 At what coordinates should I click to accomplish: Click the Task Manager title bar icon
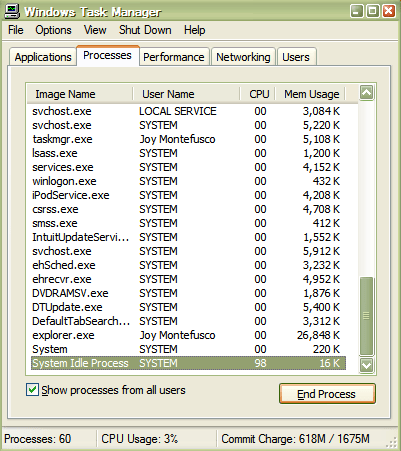click(x=11, y=11)
